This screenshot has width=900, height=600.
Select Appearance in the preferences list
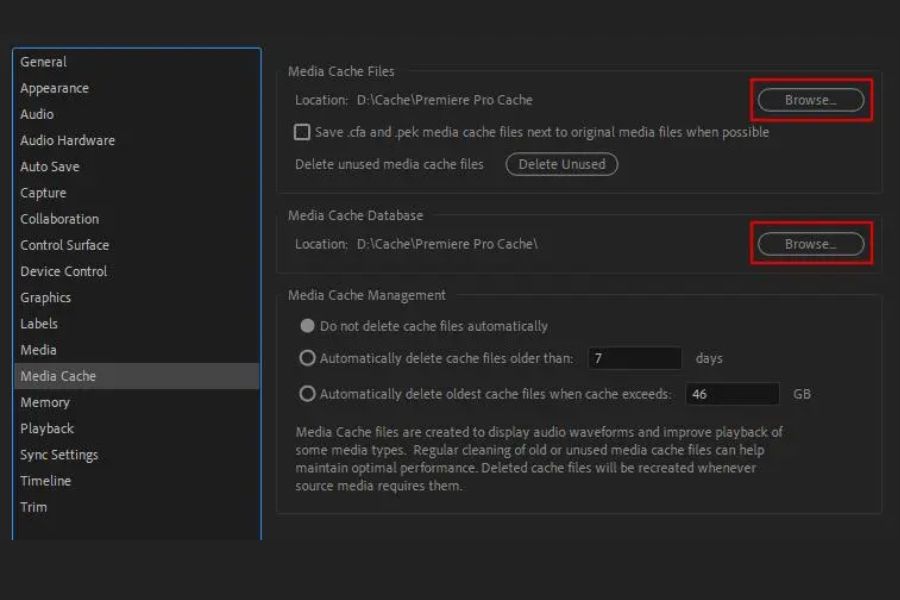[x=54, y=88]
